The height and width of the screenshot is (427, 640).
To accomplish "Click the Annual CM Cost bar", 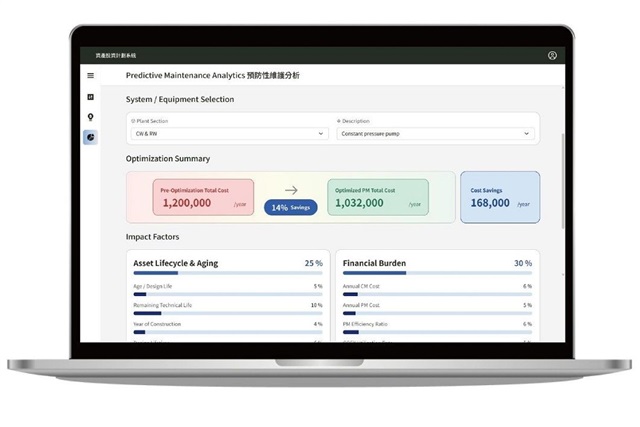I will pyautogui.click(x=437, y=294).
